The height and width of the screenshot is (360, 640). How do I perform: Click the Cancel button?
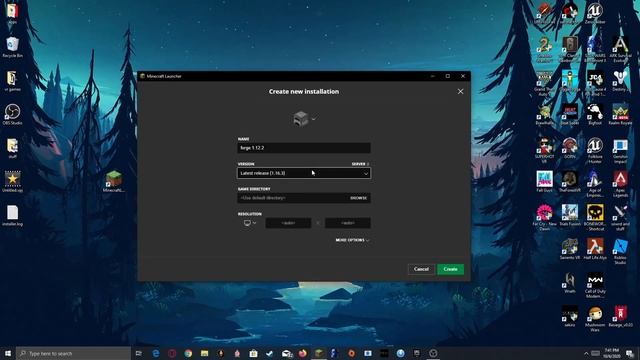[421, 269]
